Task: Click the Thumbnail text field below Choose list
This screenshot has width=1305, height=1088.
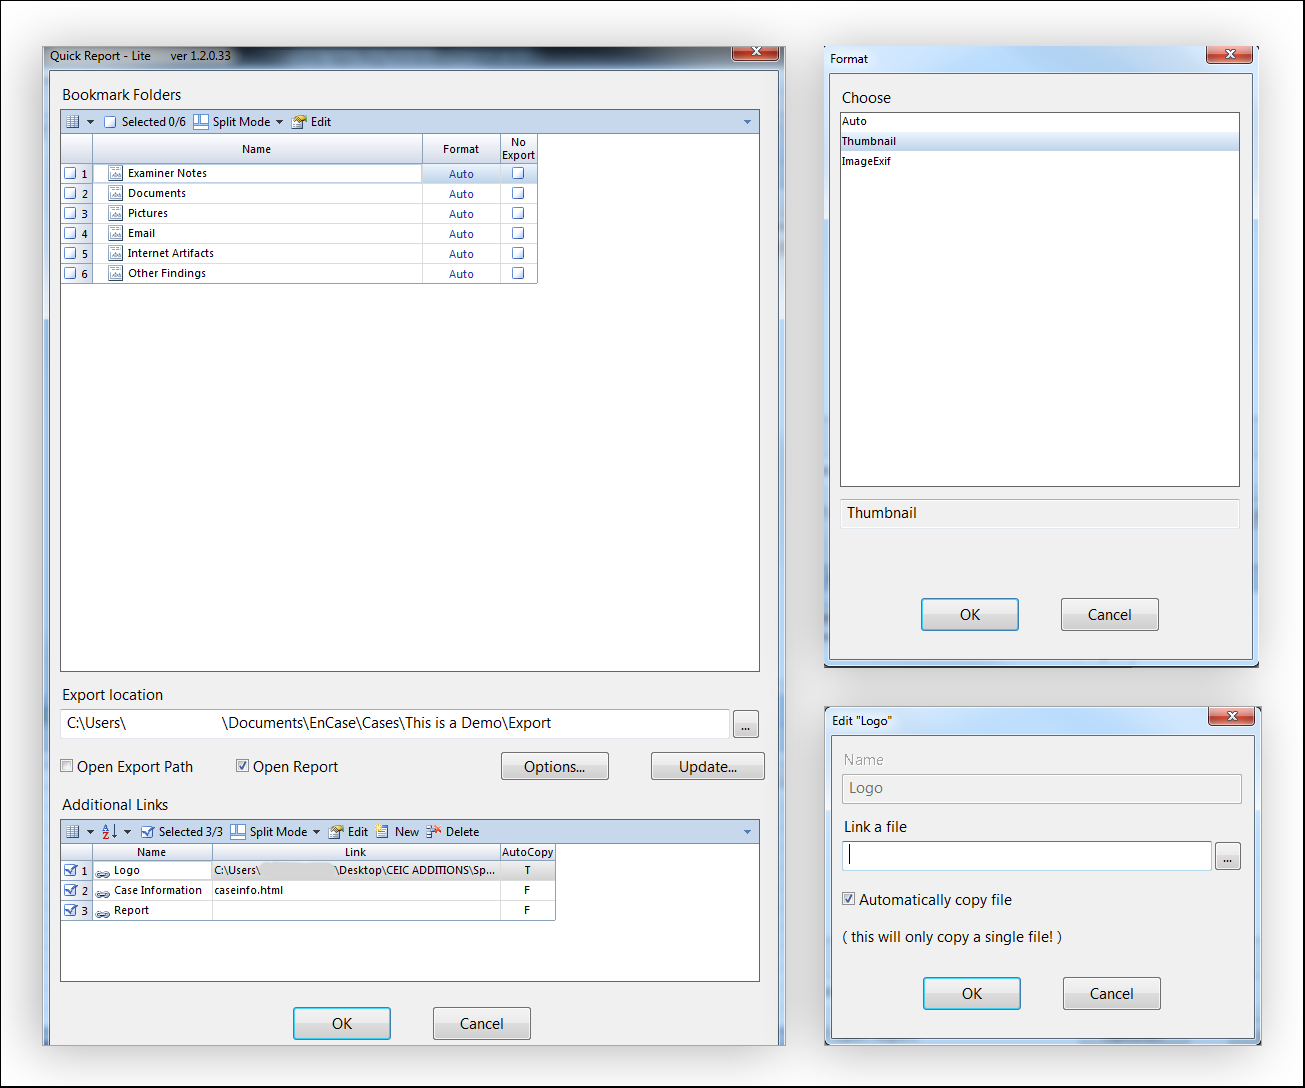Action: point(1040,513)
